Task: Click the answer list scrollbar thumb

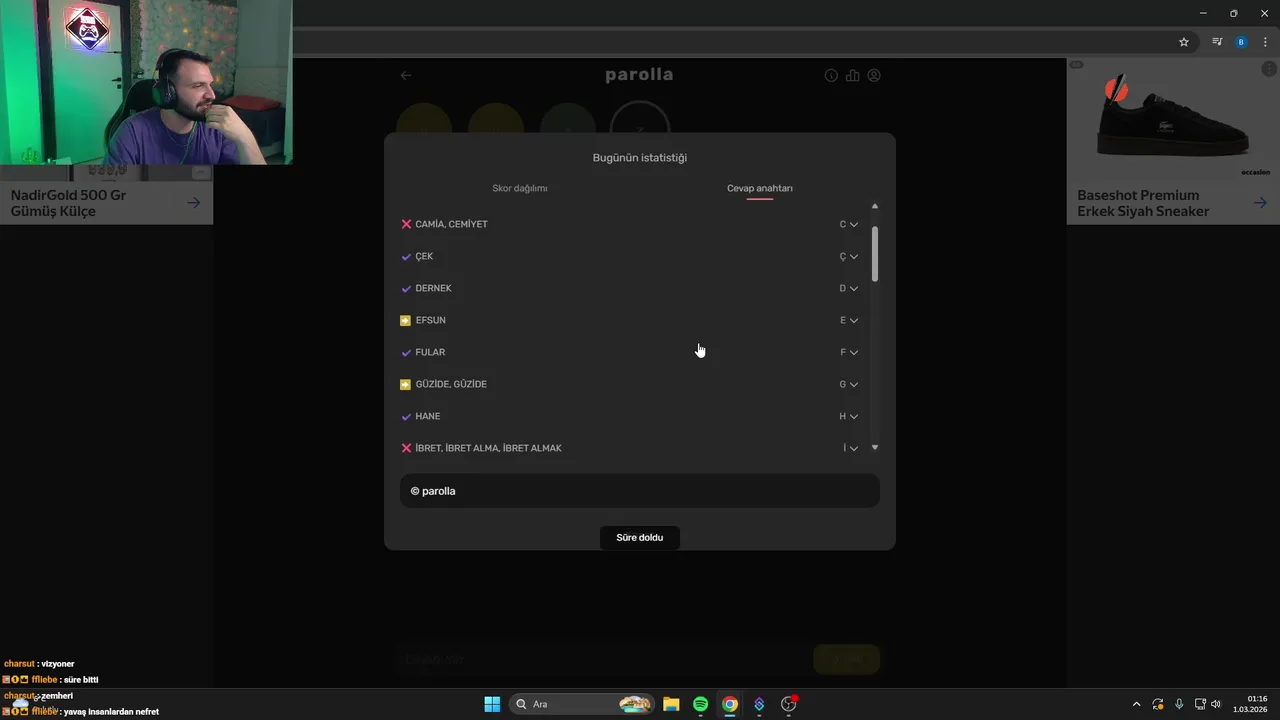Action: click(875, 253)
